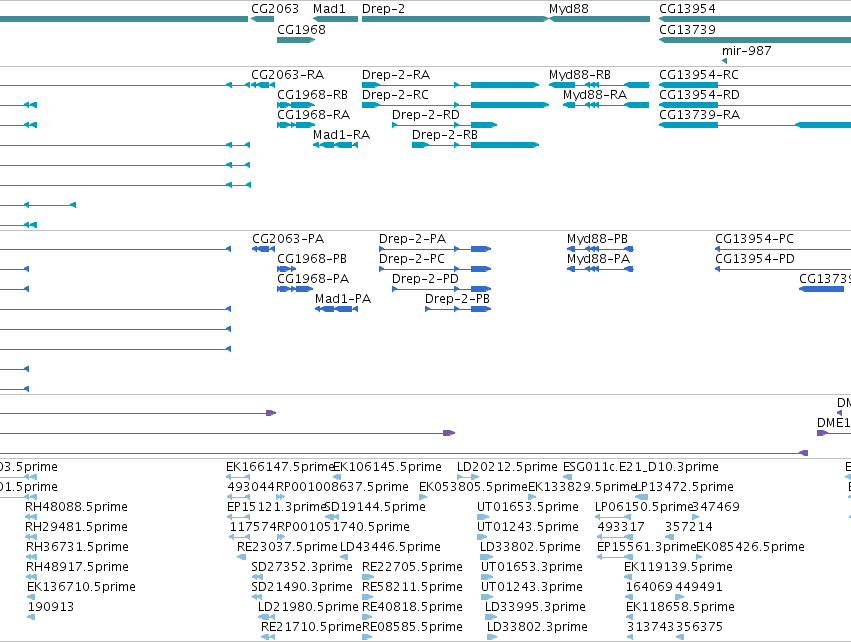This screenshot has width=851, height=642.
Task: Select transcript Drep-2-RC
Action: [x=395, y=94]
